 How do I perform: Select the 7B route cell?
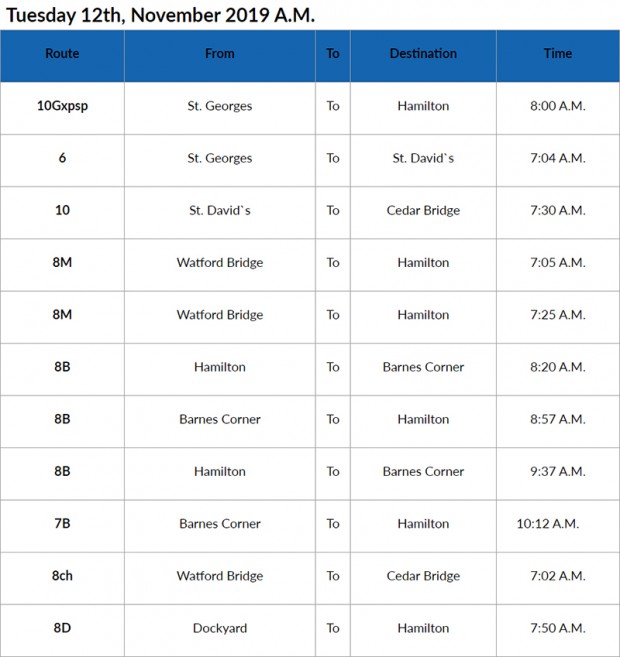coord(62,524)
